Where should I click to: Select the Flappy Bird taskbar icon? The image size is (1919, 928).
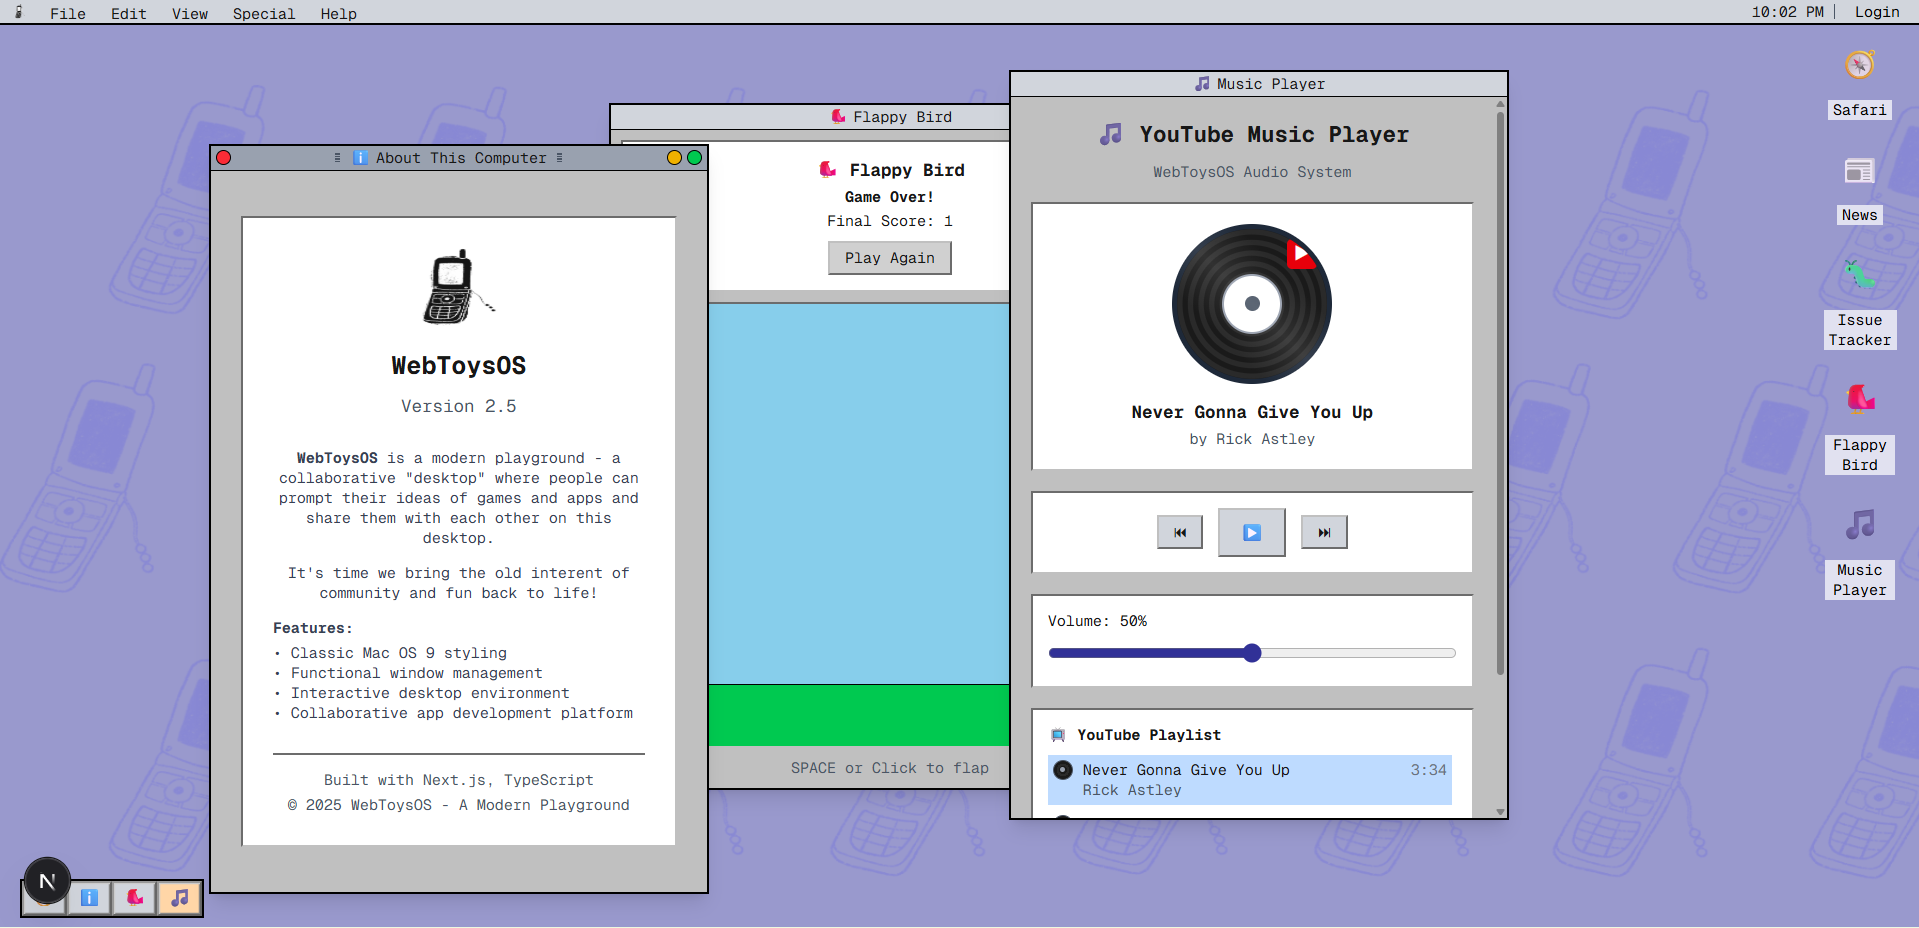click(134, 898)
